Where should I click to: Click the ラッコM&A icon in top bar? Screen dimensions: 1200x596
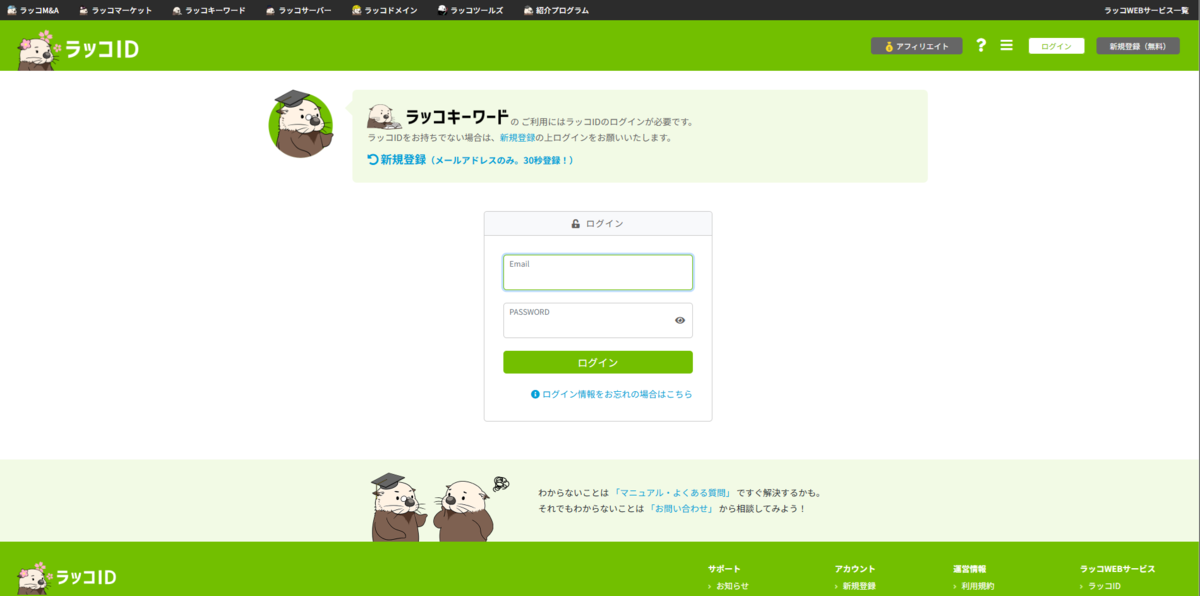click(12, 10)
